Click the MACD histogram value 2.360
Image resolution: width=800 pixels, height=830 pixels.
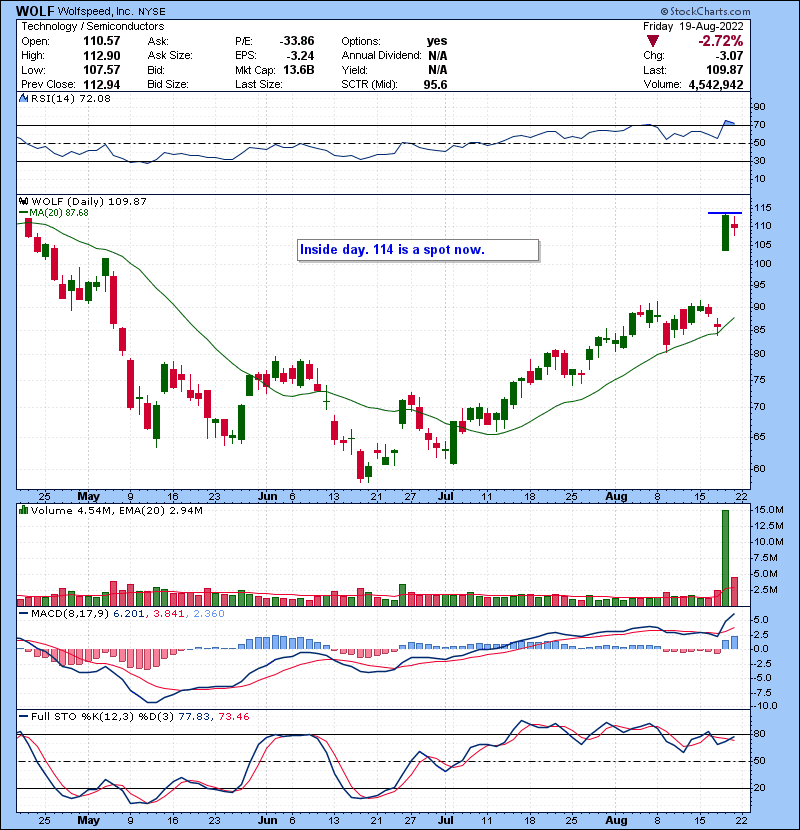[x=209, y=614]
